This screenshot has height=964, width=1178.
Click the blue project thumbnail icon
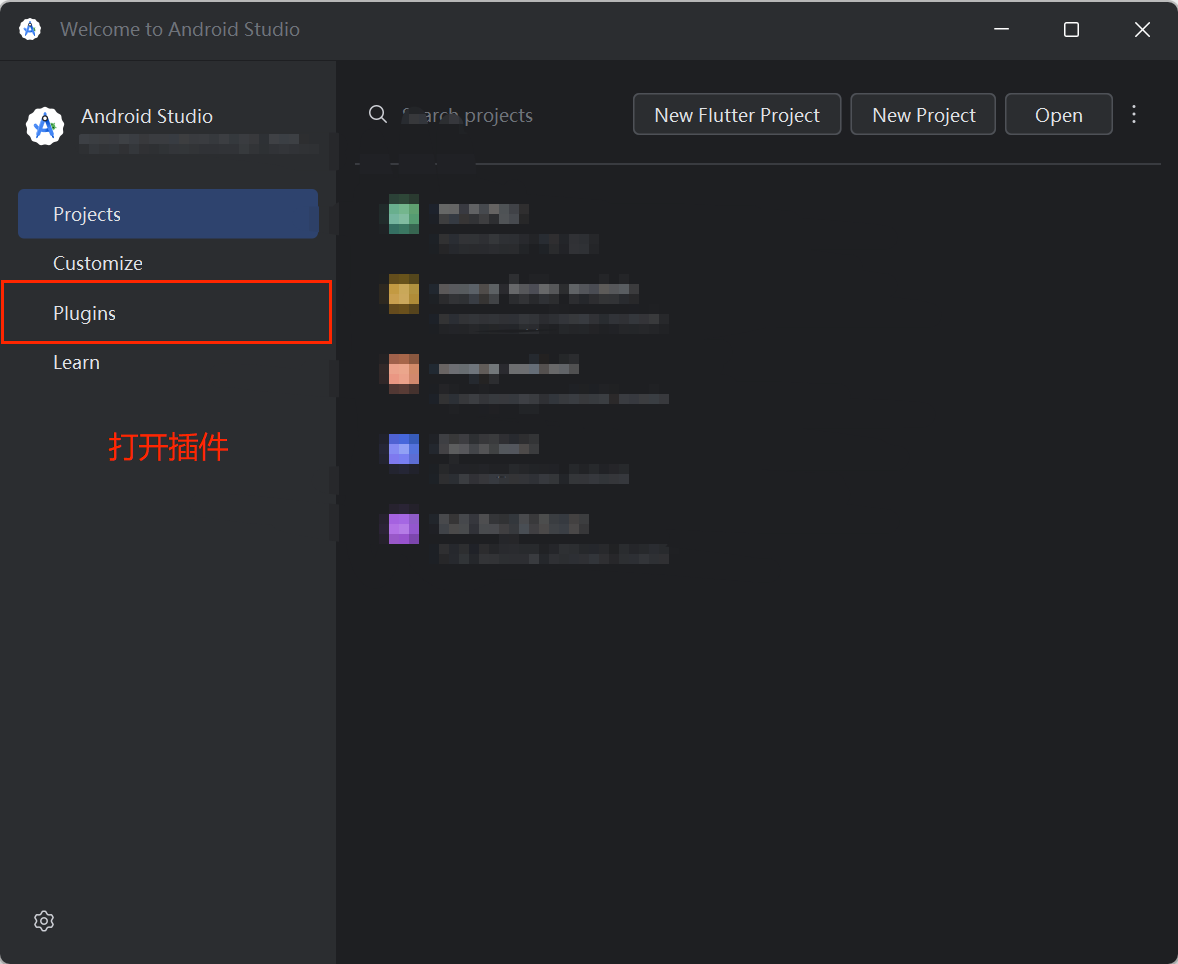pyautogui.click(x=403, y=449)
